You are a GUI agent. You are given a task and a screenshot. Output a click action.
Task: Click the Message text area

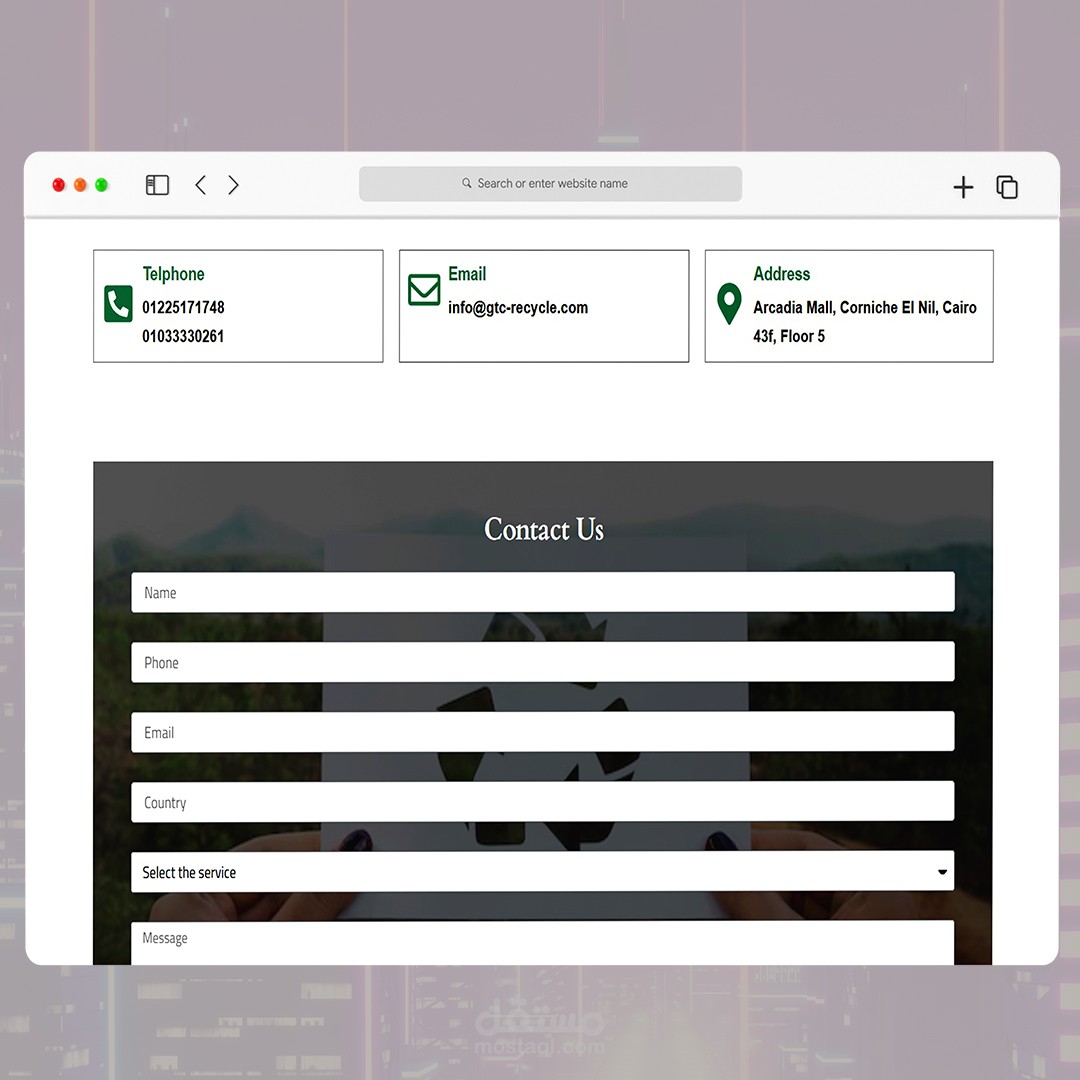coord(543,942)
